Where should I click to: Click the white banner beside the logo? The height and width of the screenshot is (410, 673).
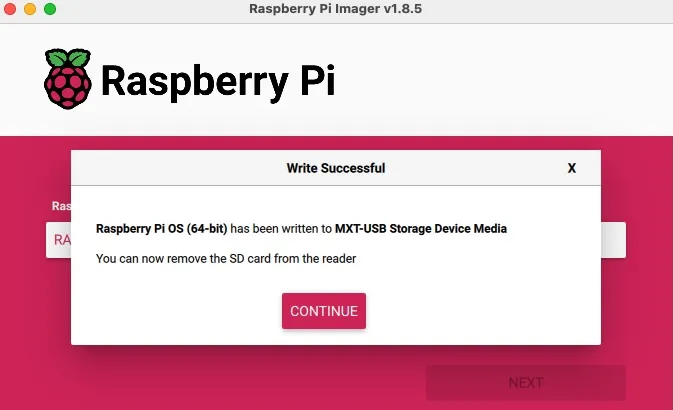(x=494, y=79)
